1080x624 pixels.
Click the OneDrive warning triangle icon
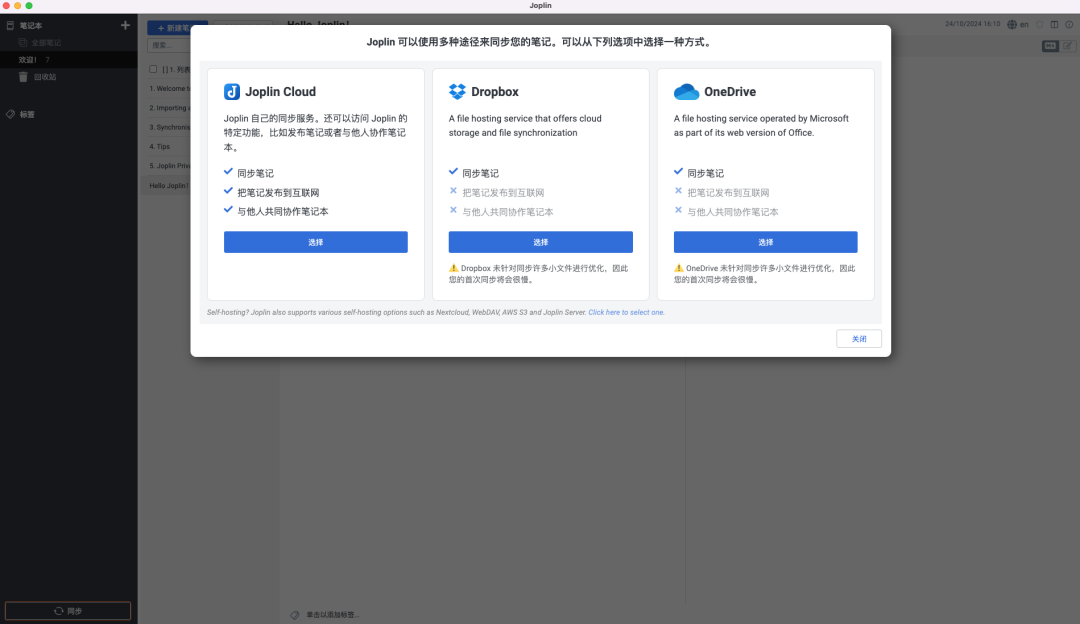678,268
